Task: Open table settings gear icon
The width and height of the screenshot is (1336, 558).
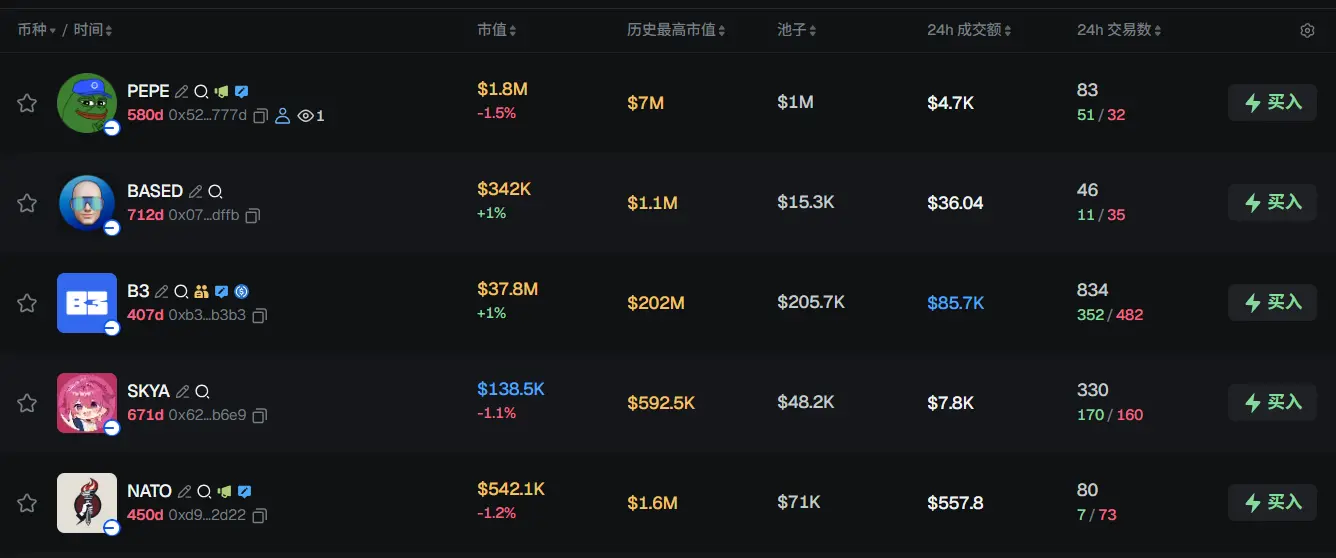Action: (x=1307, y=31)
